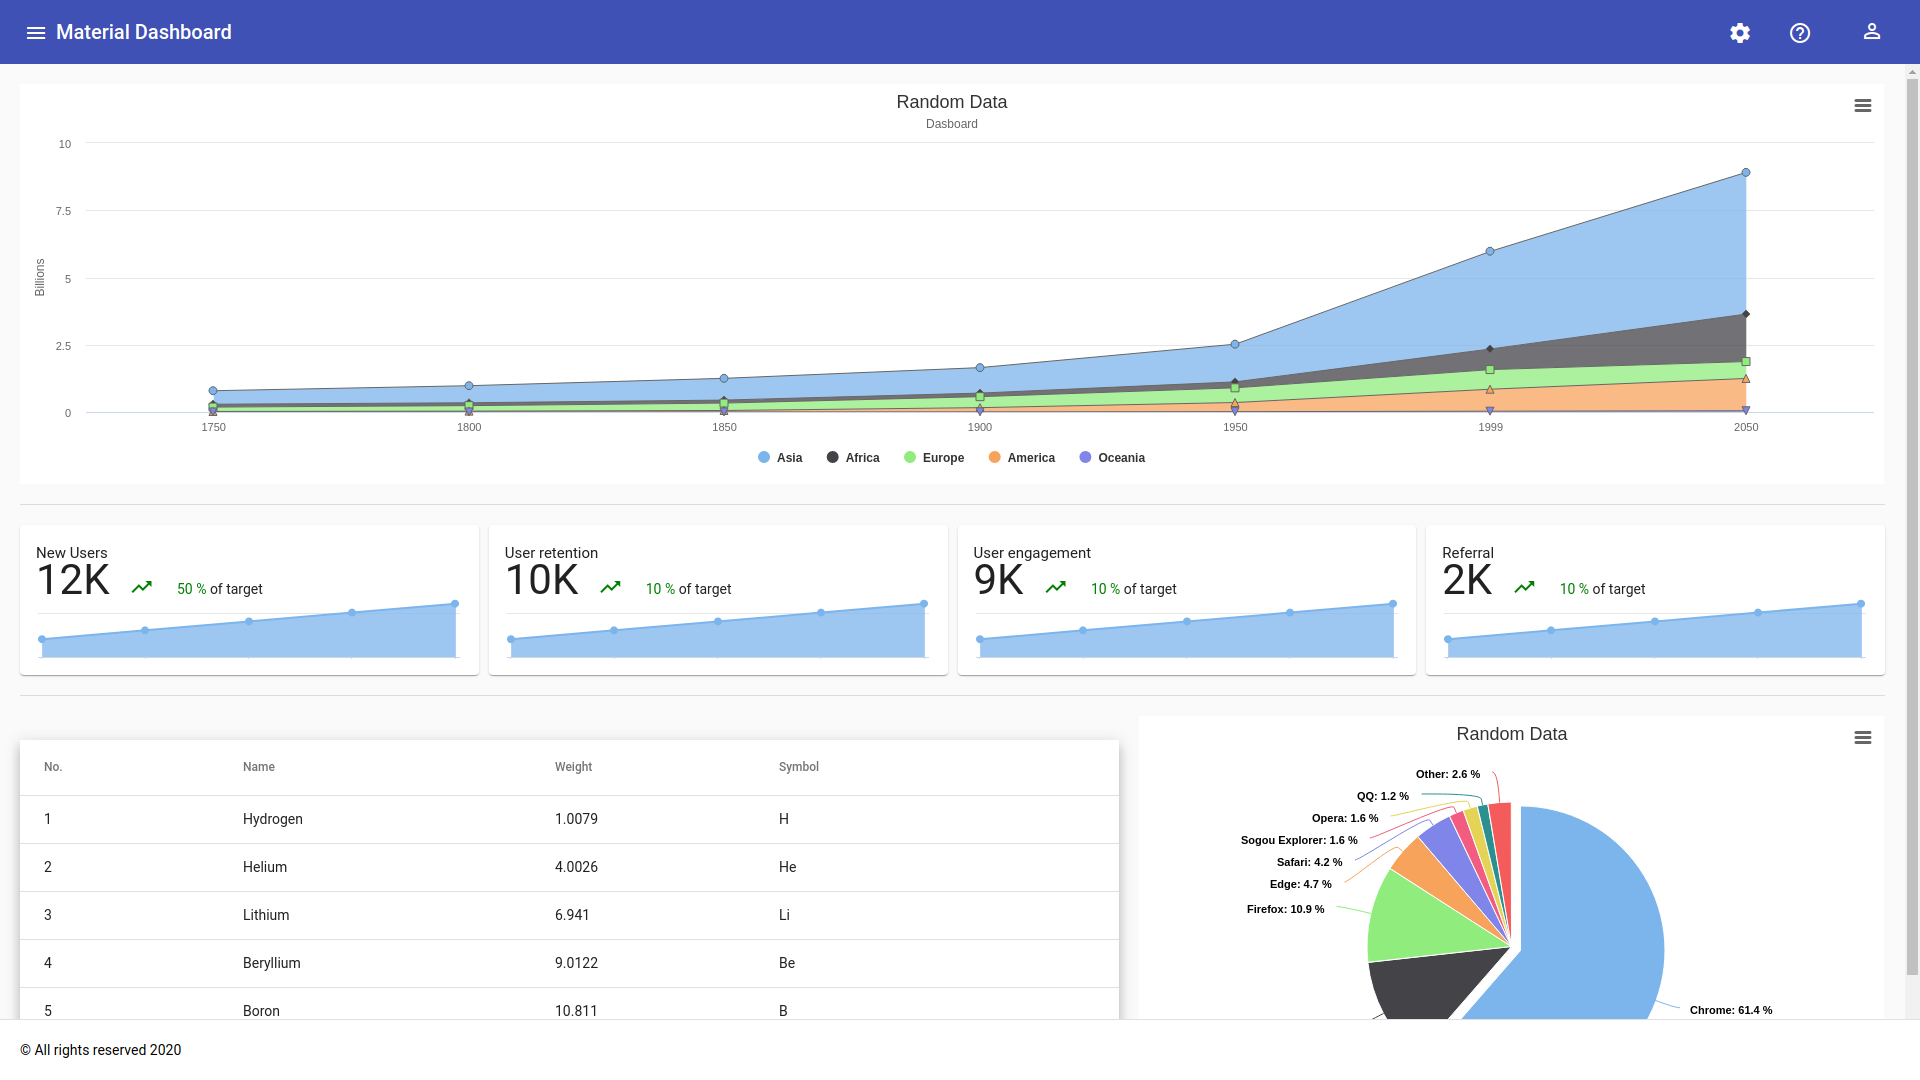1920x1080 pixels.
Task: Click the Referral trending-up icon
Action: point(1524,587)
